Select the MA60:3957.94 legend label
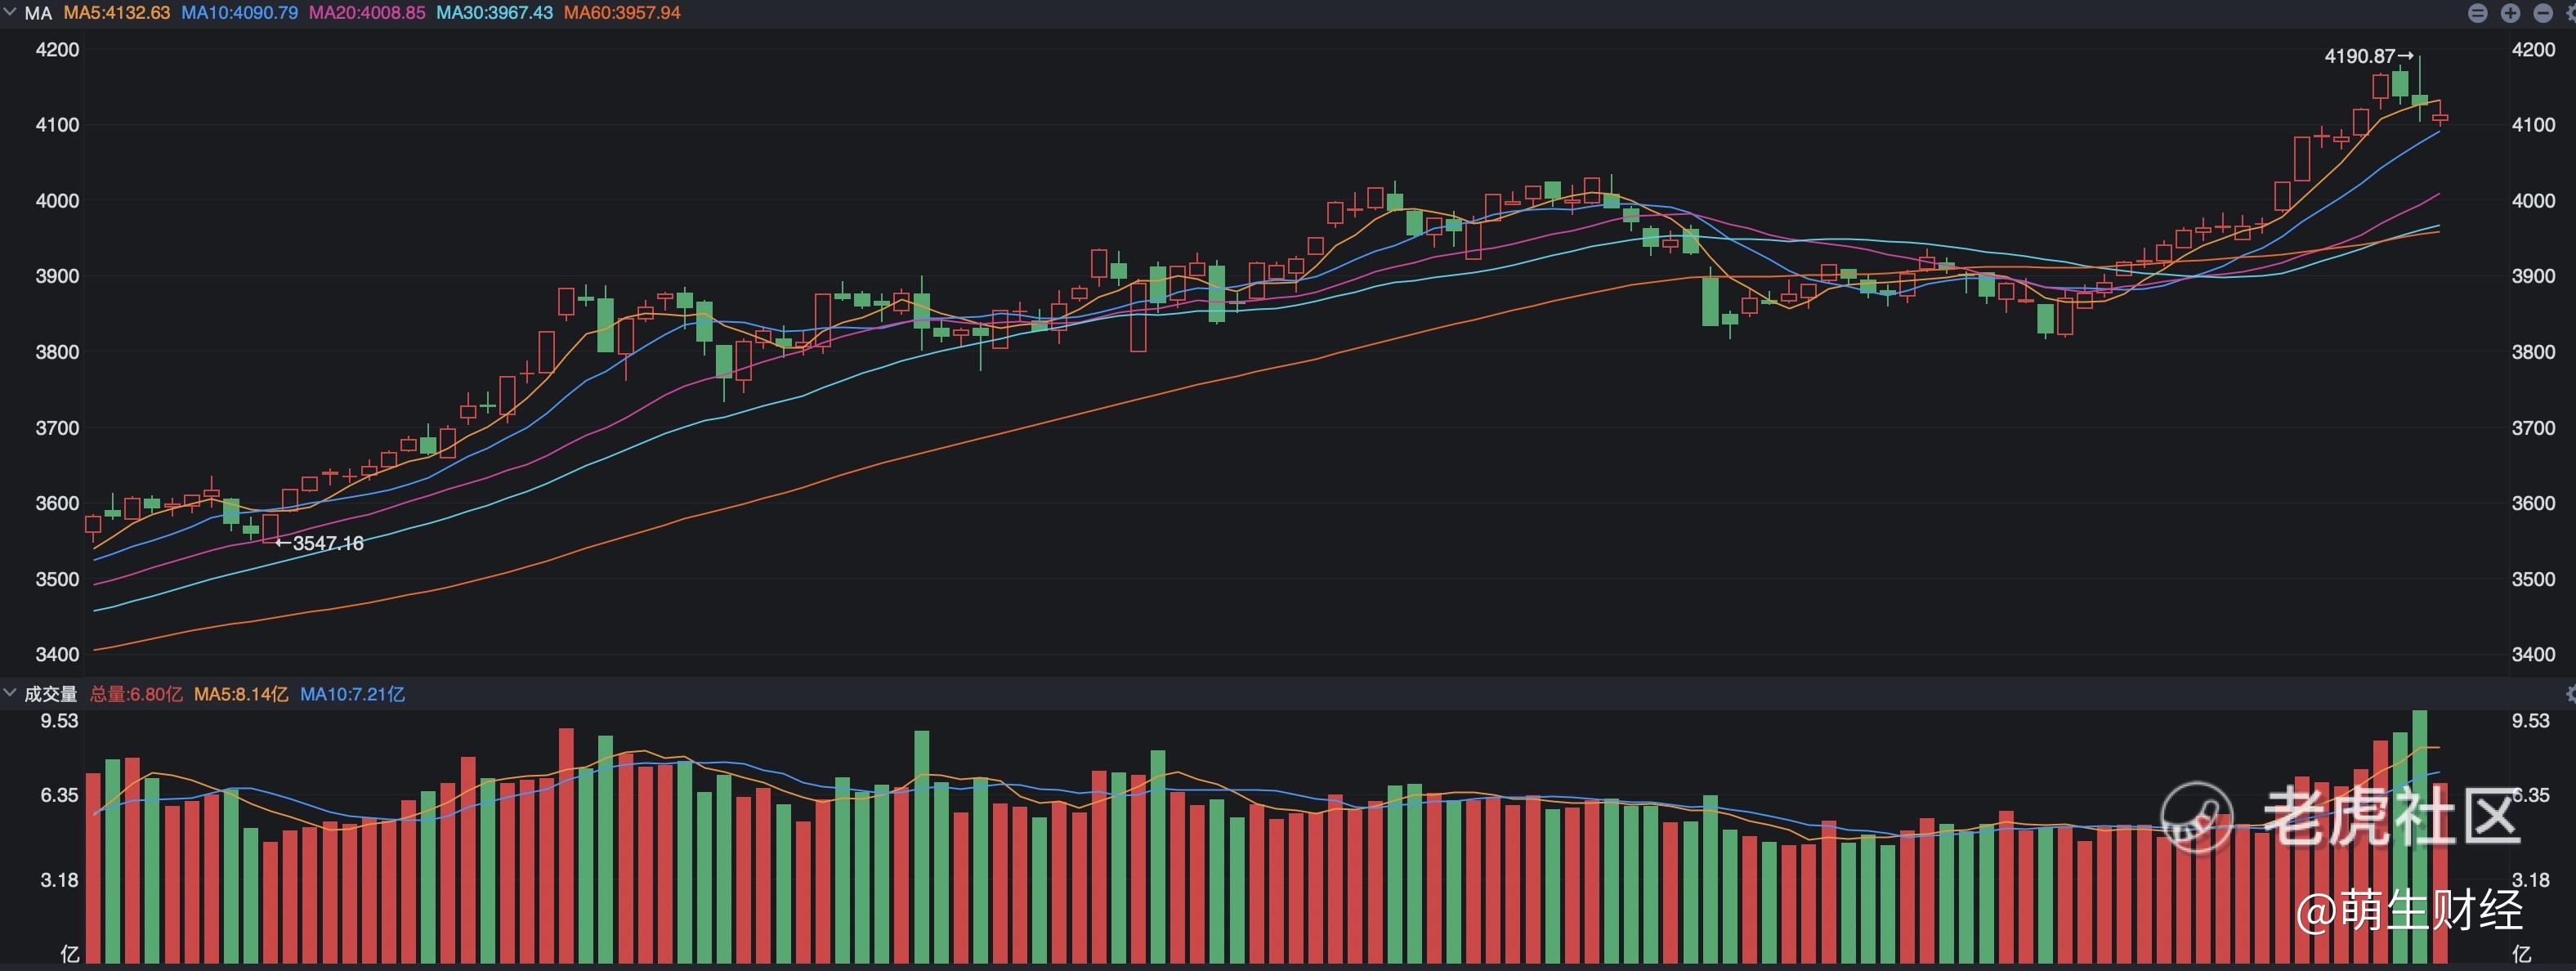2576x971 pixels. point(622,13)
